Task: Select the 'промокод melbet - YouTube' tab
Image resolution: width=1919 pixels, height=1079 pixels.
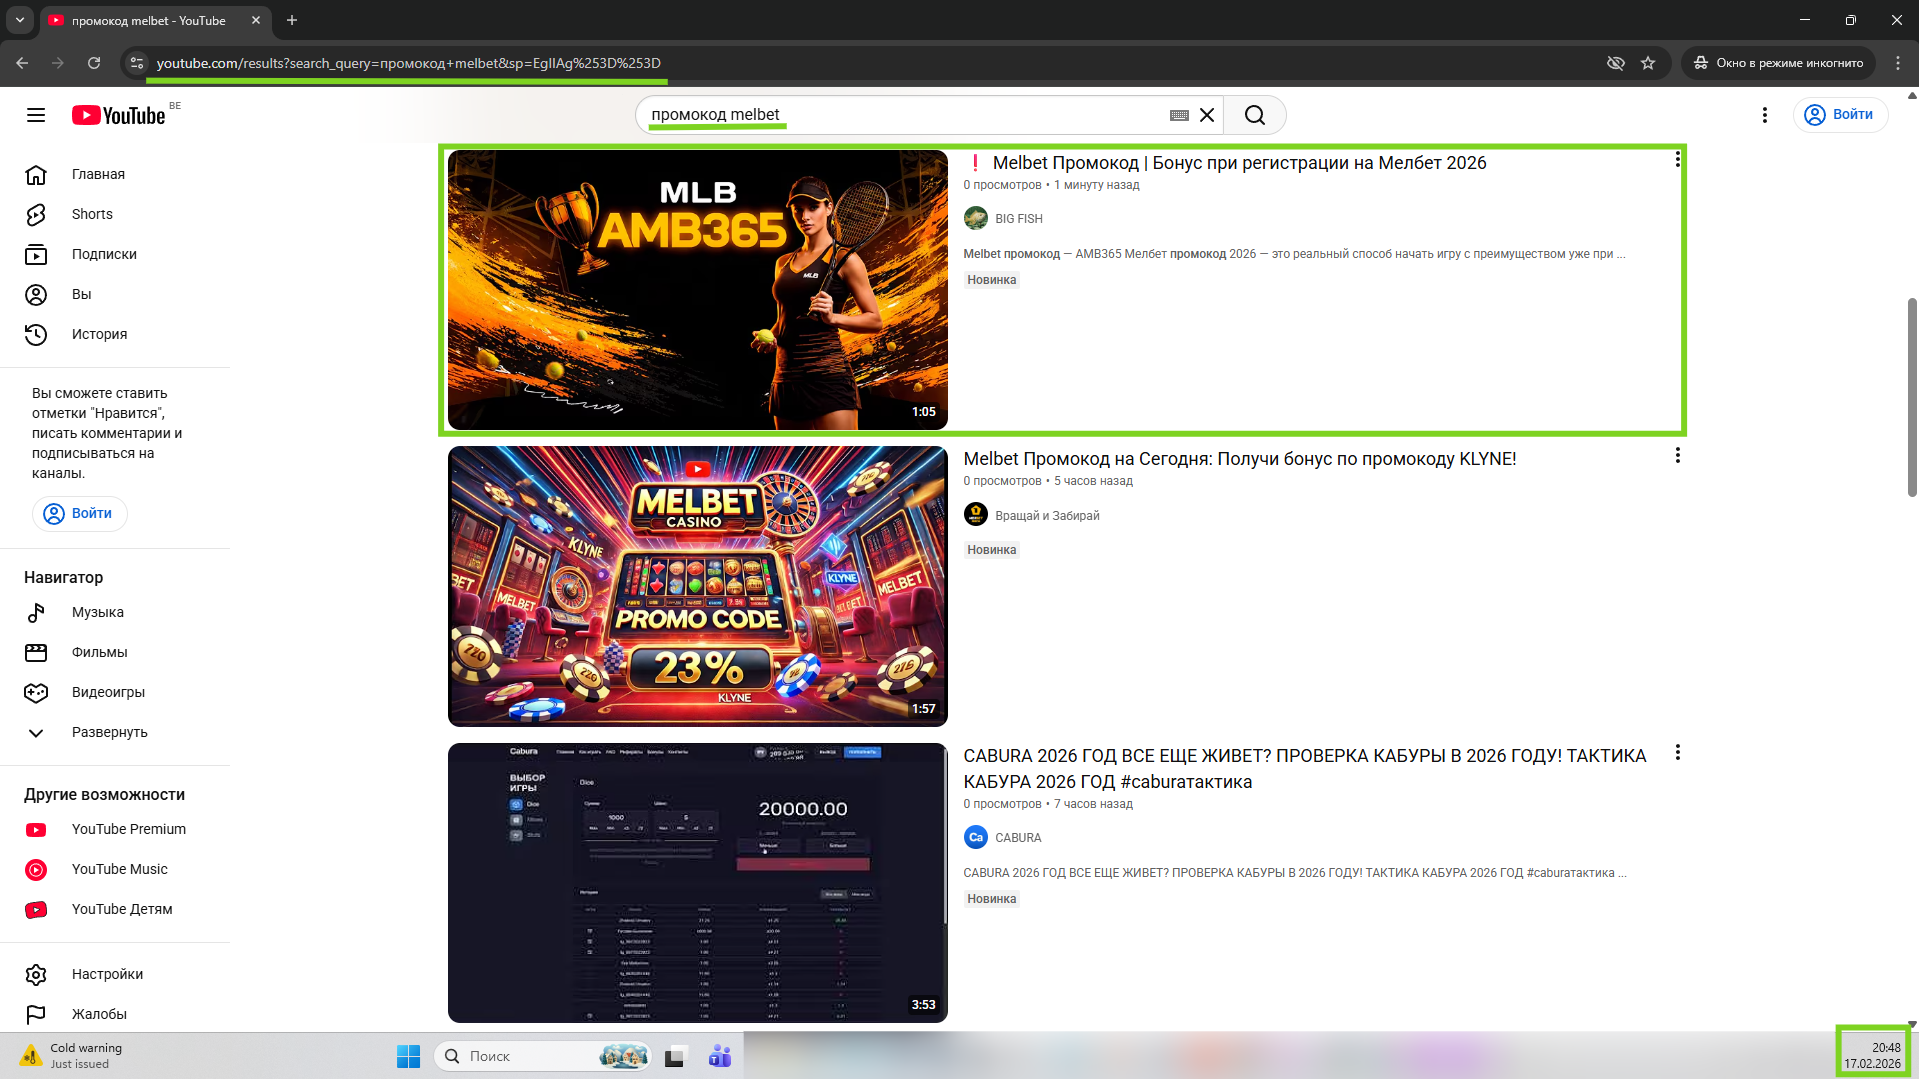Action: pos(148,20)
